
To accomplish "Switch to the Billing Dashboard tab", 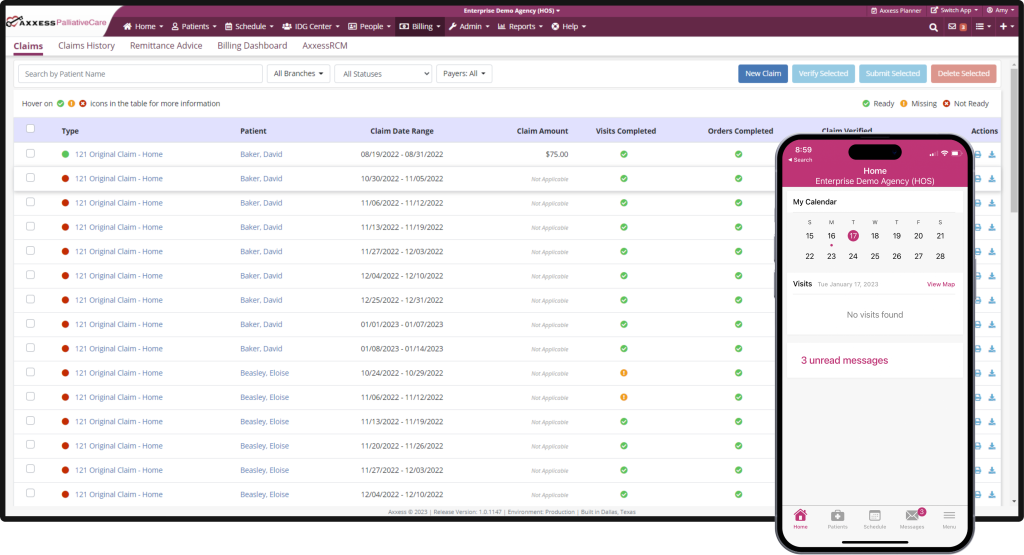I will 252,46.
